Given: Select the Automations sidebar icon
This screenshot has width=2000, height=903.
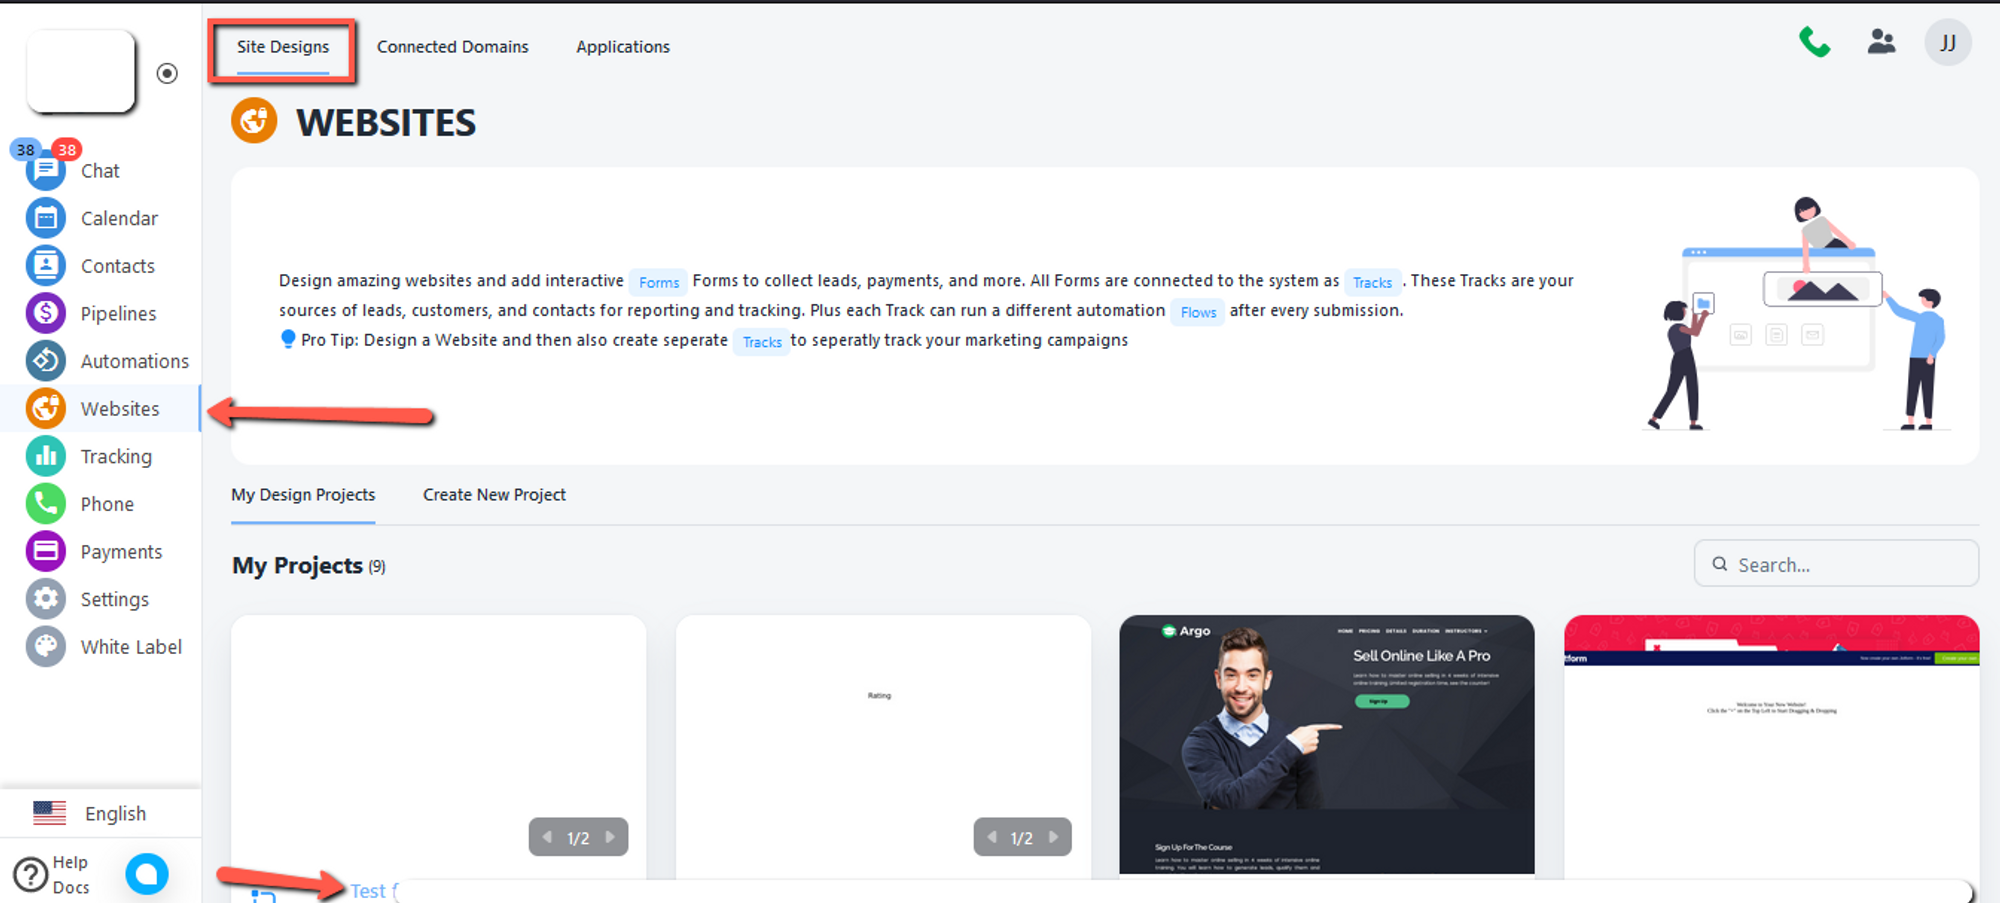Looking at the screenshot, I should 45,361.
